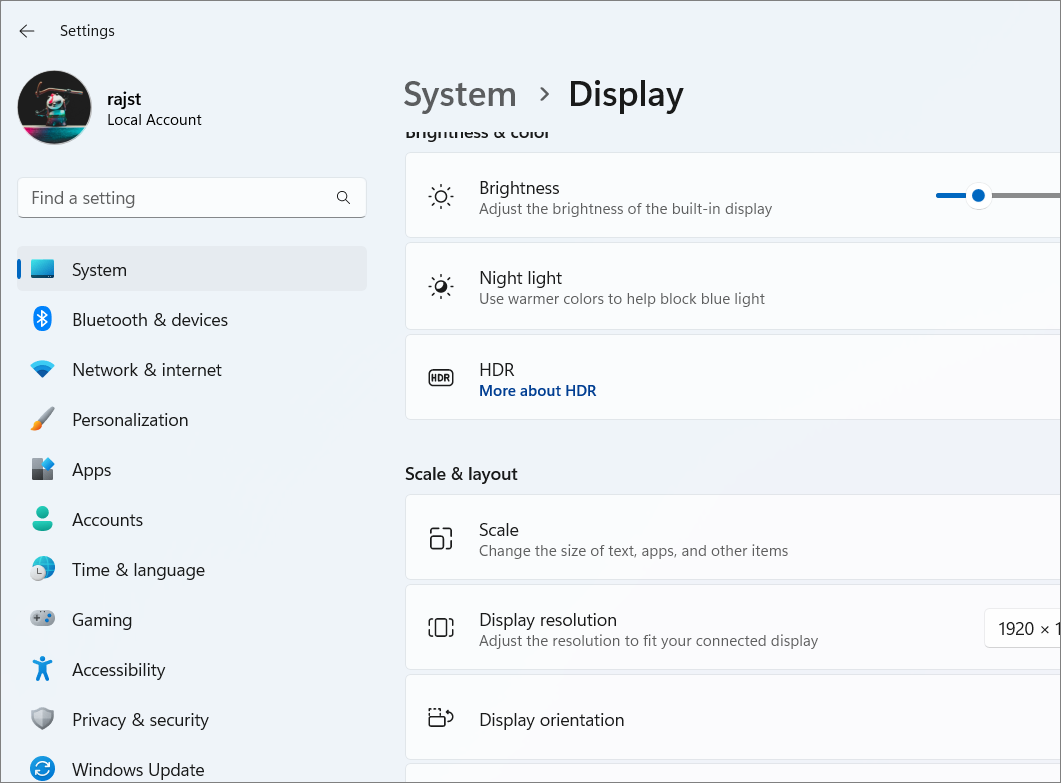Click the Display resolution monitor icon
The height and width of the screenshot is (783, 1061).
click(440, 627)
